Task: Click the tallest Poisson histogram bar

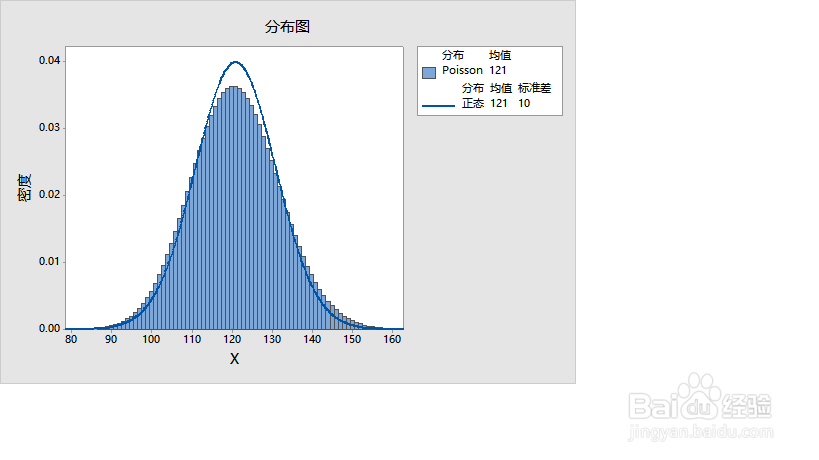Action: (235, 207)
